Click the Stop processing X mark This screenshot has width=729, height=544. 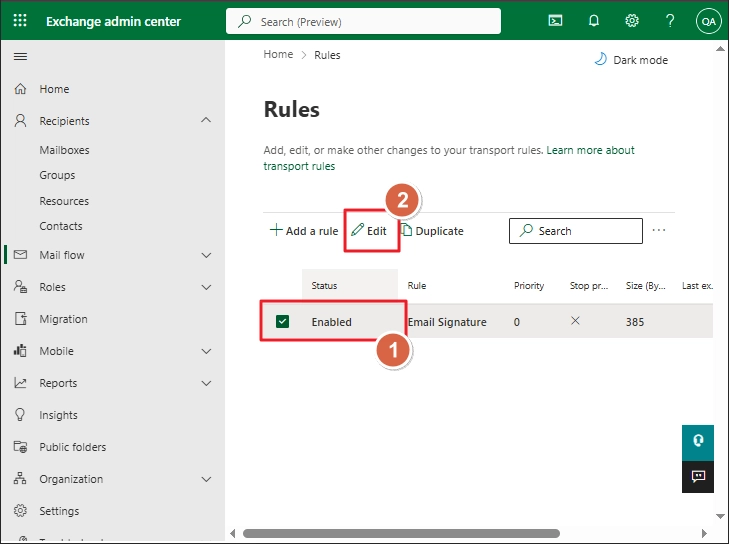point(575,321)
